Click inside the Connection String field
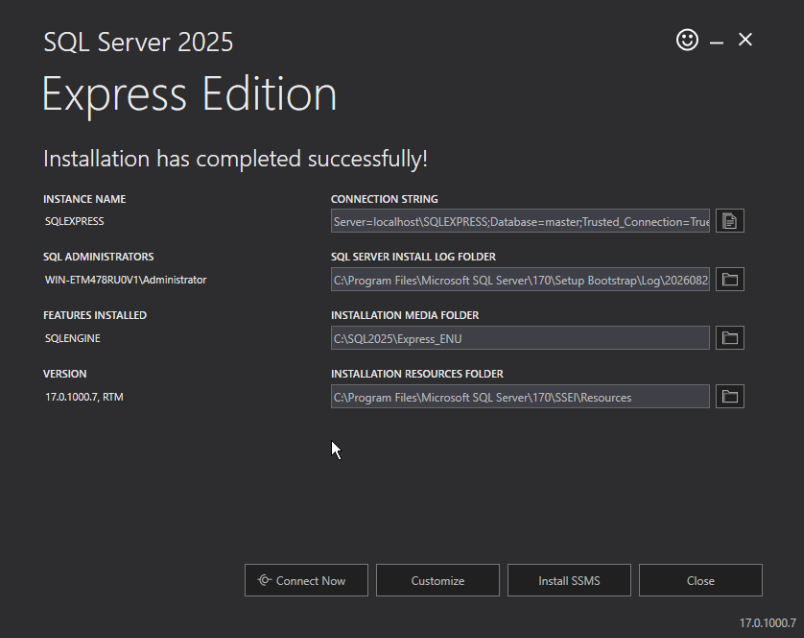This screenshot has width=804, height=638. point(520,221)
